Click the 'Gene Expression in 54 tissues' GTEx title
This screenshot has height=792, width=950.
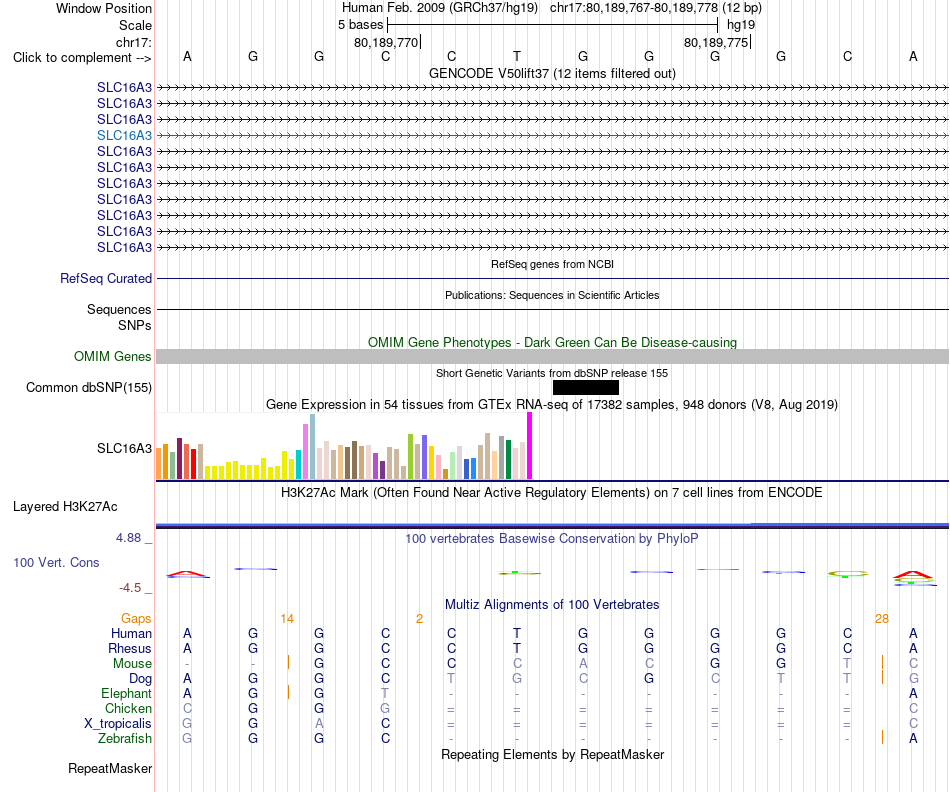tap(552, 404)
